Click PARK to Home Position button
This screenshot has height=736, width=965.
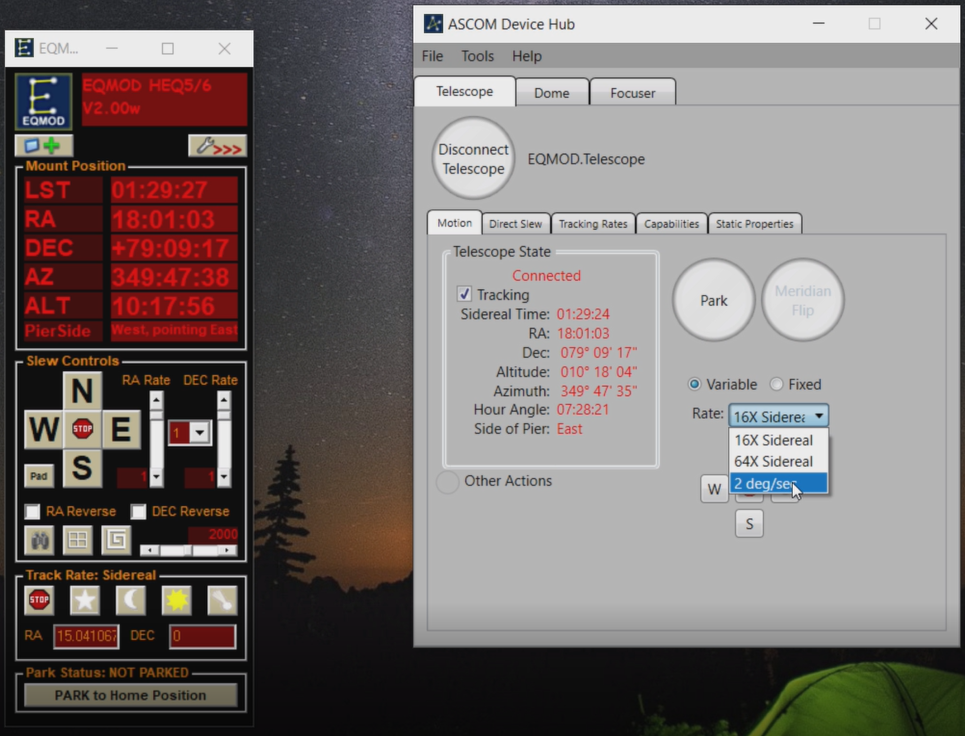130,695
